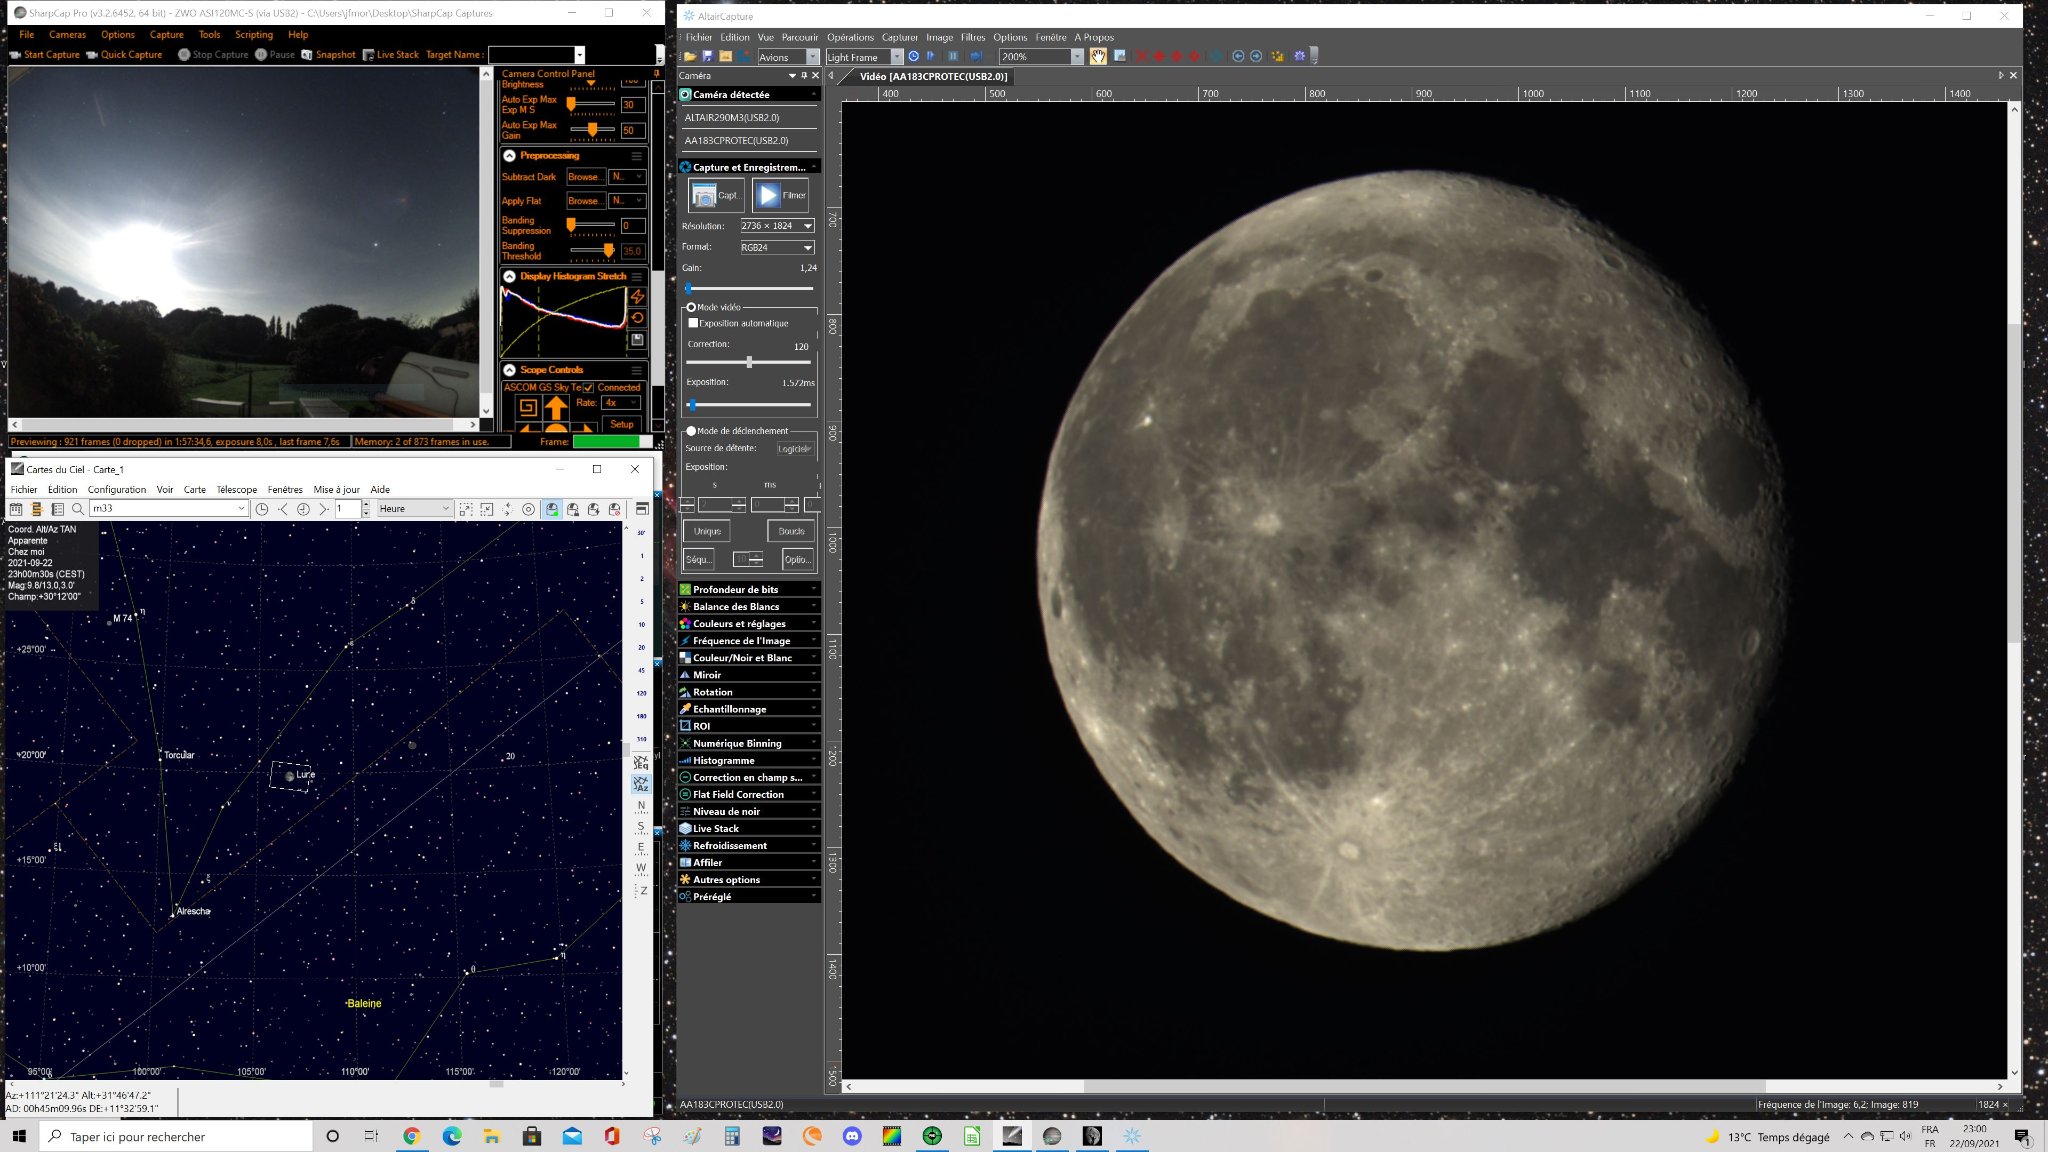The height and width of the screenshot is (1152, 2048).
Task: Click the pin icon of the Caméra panel
Action: point(804,76)
